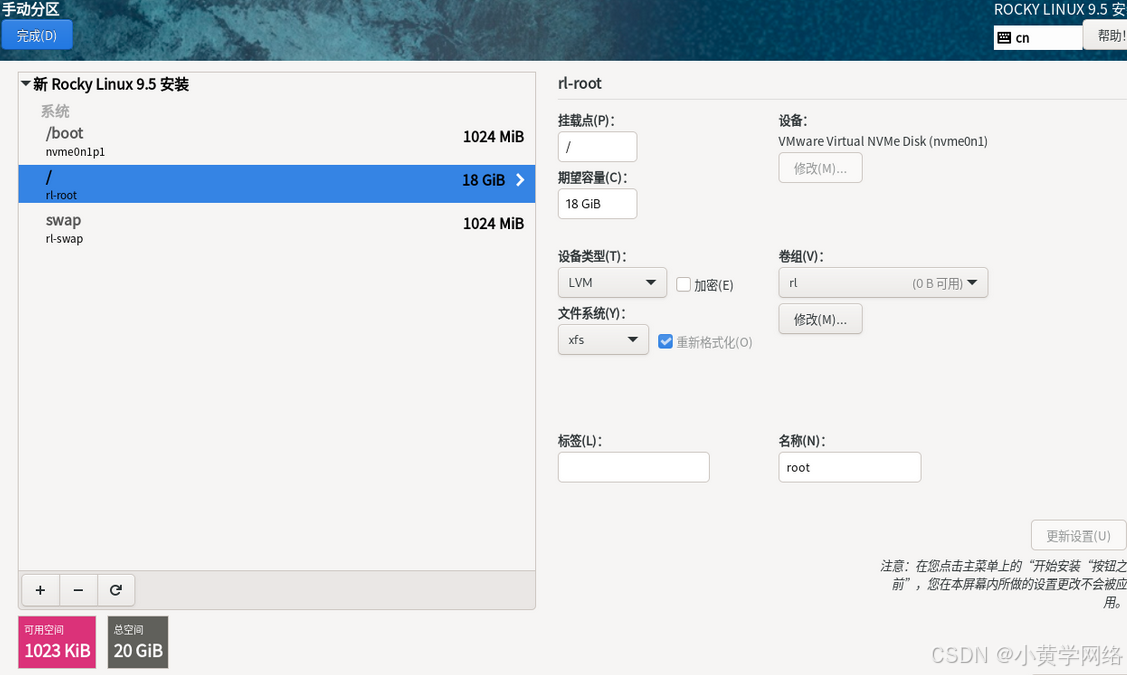This screenshot has height=675, width=1127.
Task: Open the rl volume group dropdown
Action: coord(883,283)
